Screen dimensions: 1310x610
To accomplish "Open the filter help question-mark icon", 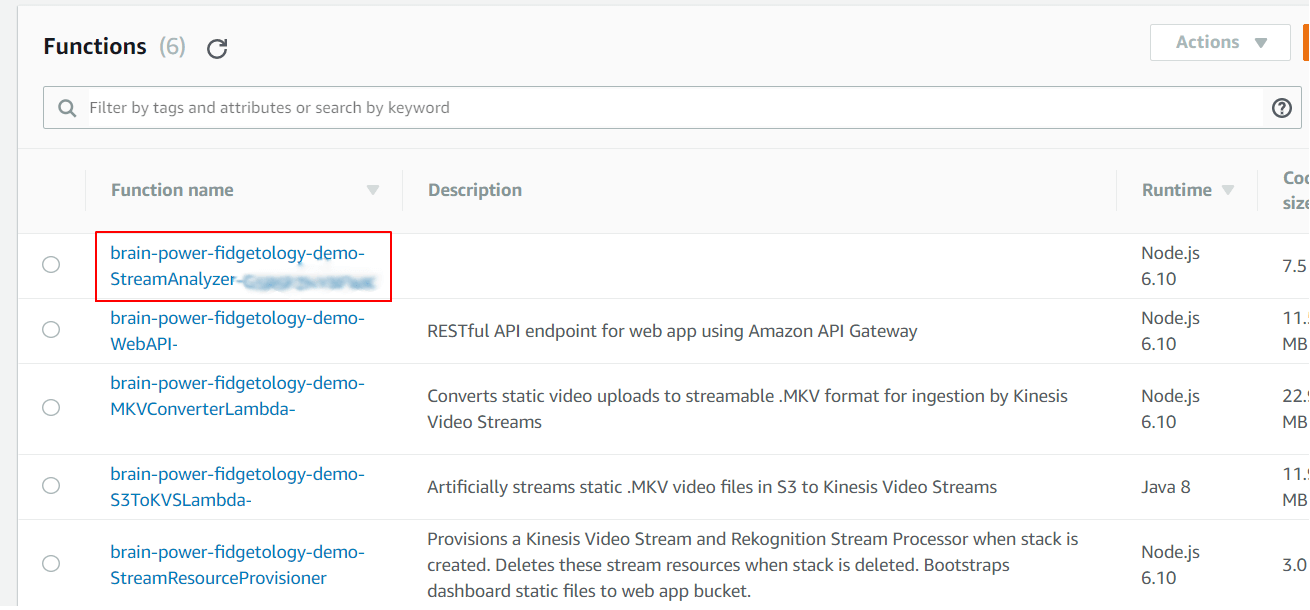I will coord(1282,108).
